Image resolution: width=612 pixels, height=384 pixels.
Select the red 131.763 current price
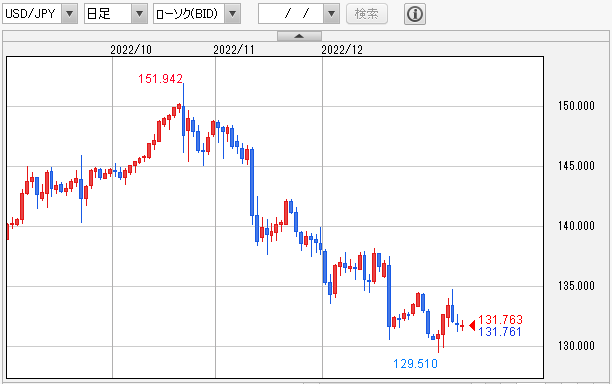(x=500, y=320)
